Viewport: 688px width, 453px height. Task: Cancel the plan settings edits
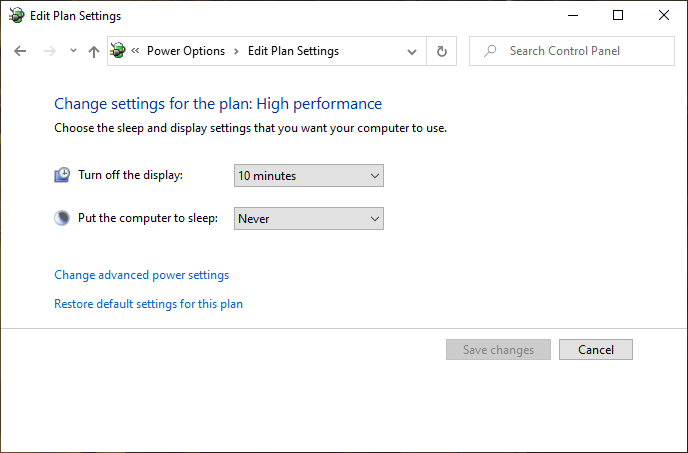coord(595,349)
